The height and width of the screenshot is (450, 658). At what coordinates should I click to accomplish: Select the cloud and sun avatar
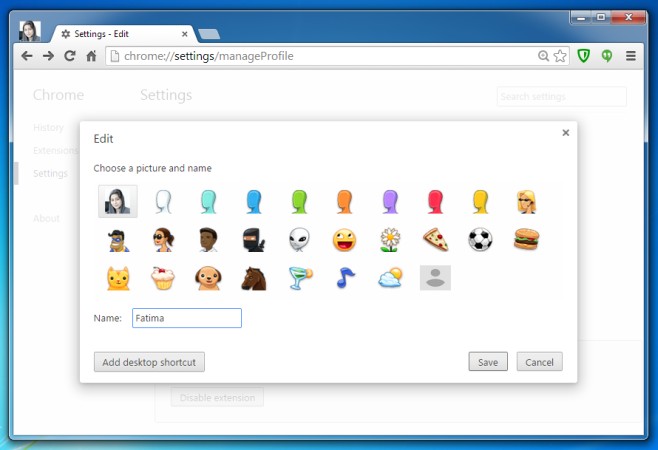(x=390, y=278)
